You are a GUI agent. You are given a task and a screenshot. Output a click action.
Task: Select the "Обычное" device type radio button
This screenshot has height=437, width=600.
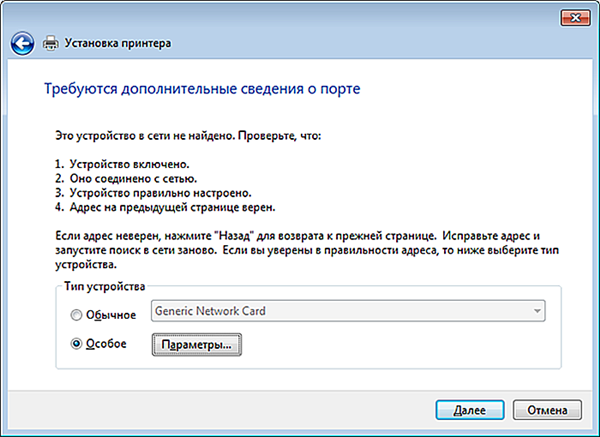pos(77,315)
